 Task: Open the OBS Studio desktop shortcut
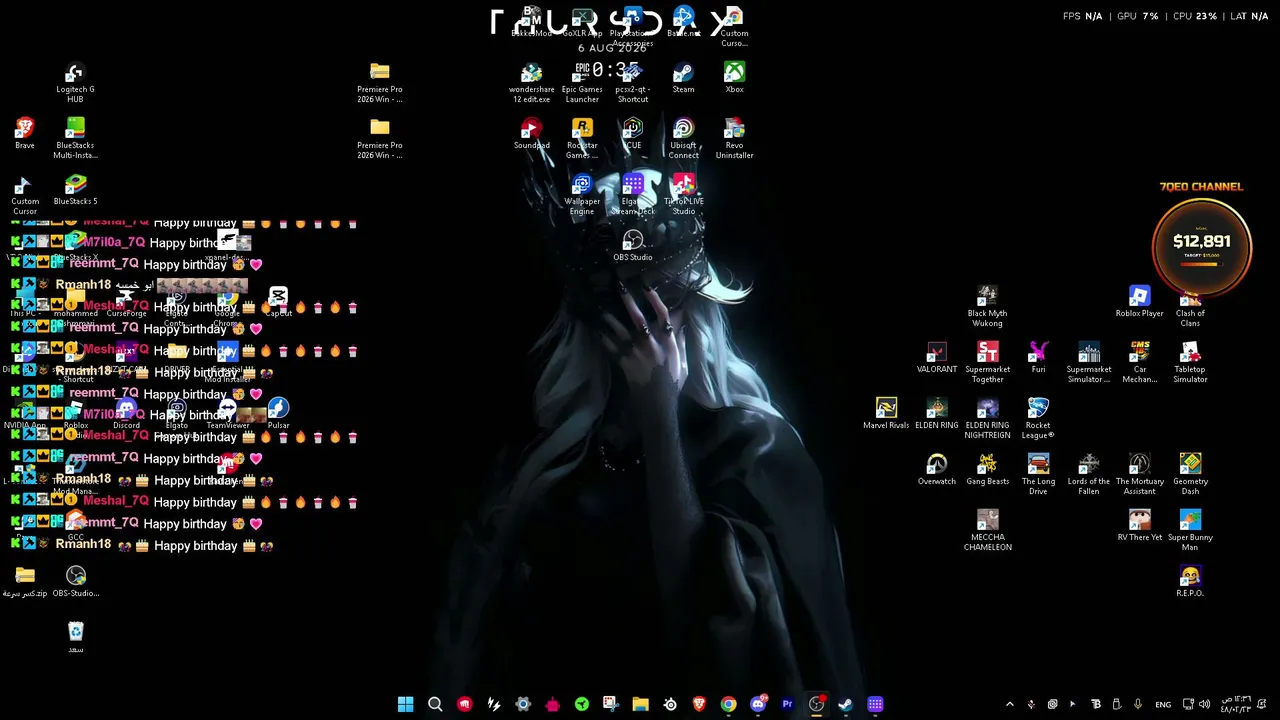(633, 246)
